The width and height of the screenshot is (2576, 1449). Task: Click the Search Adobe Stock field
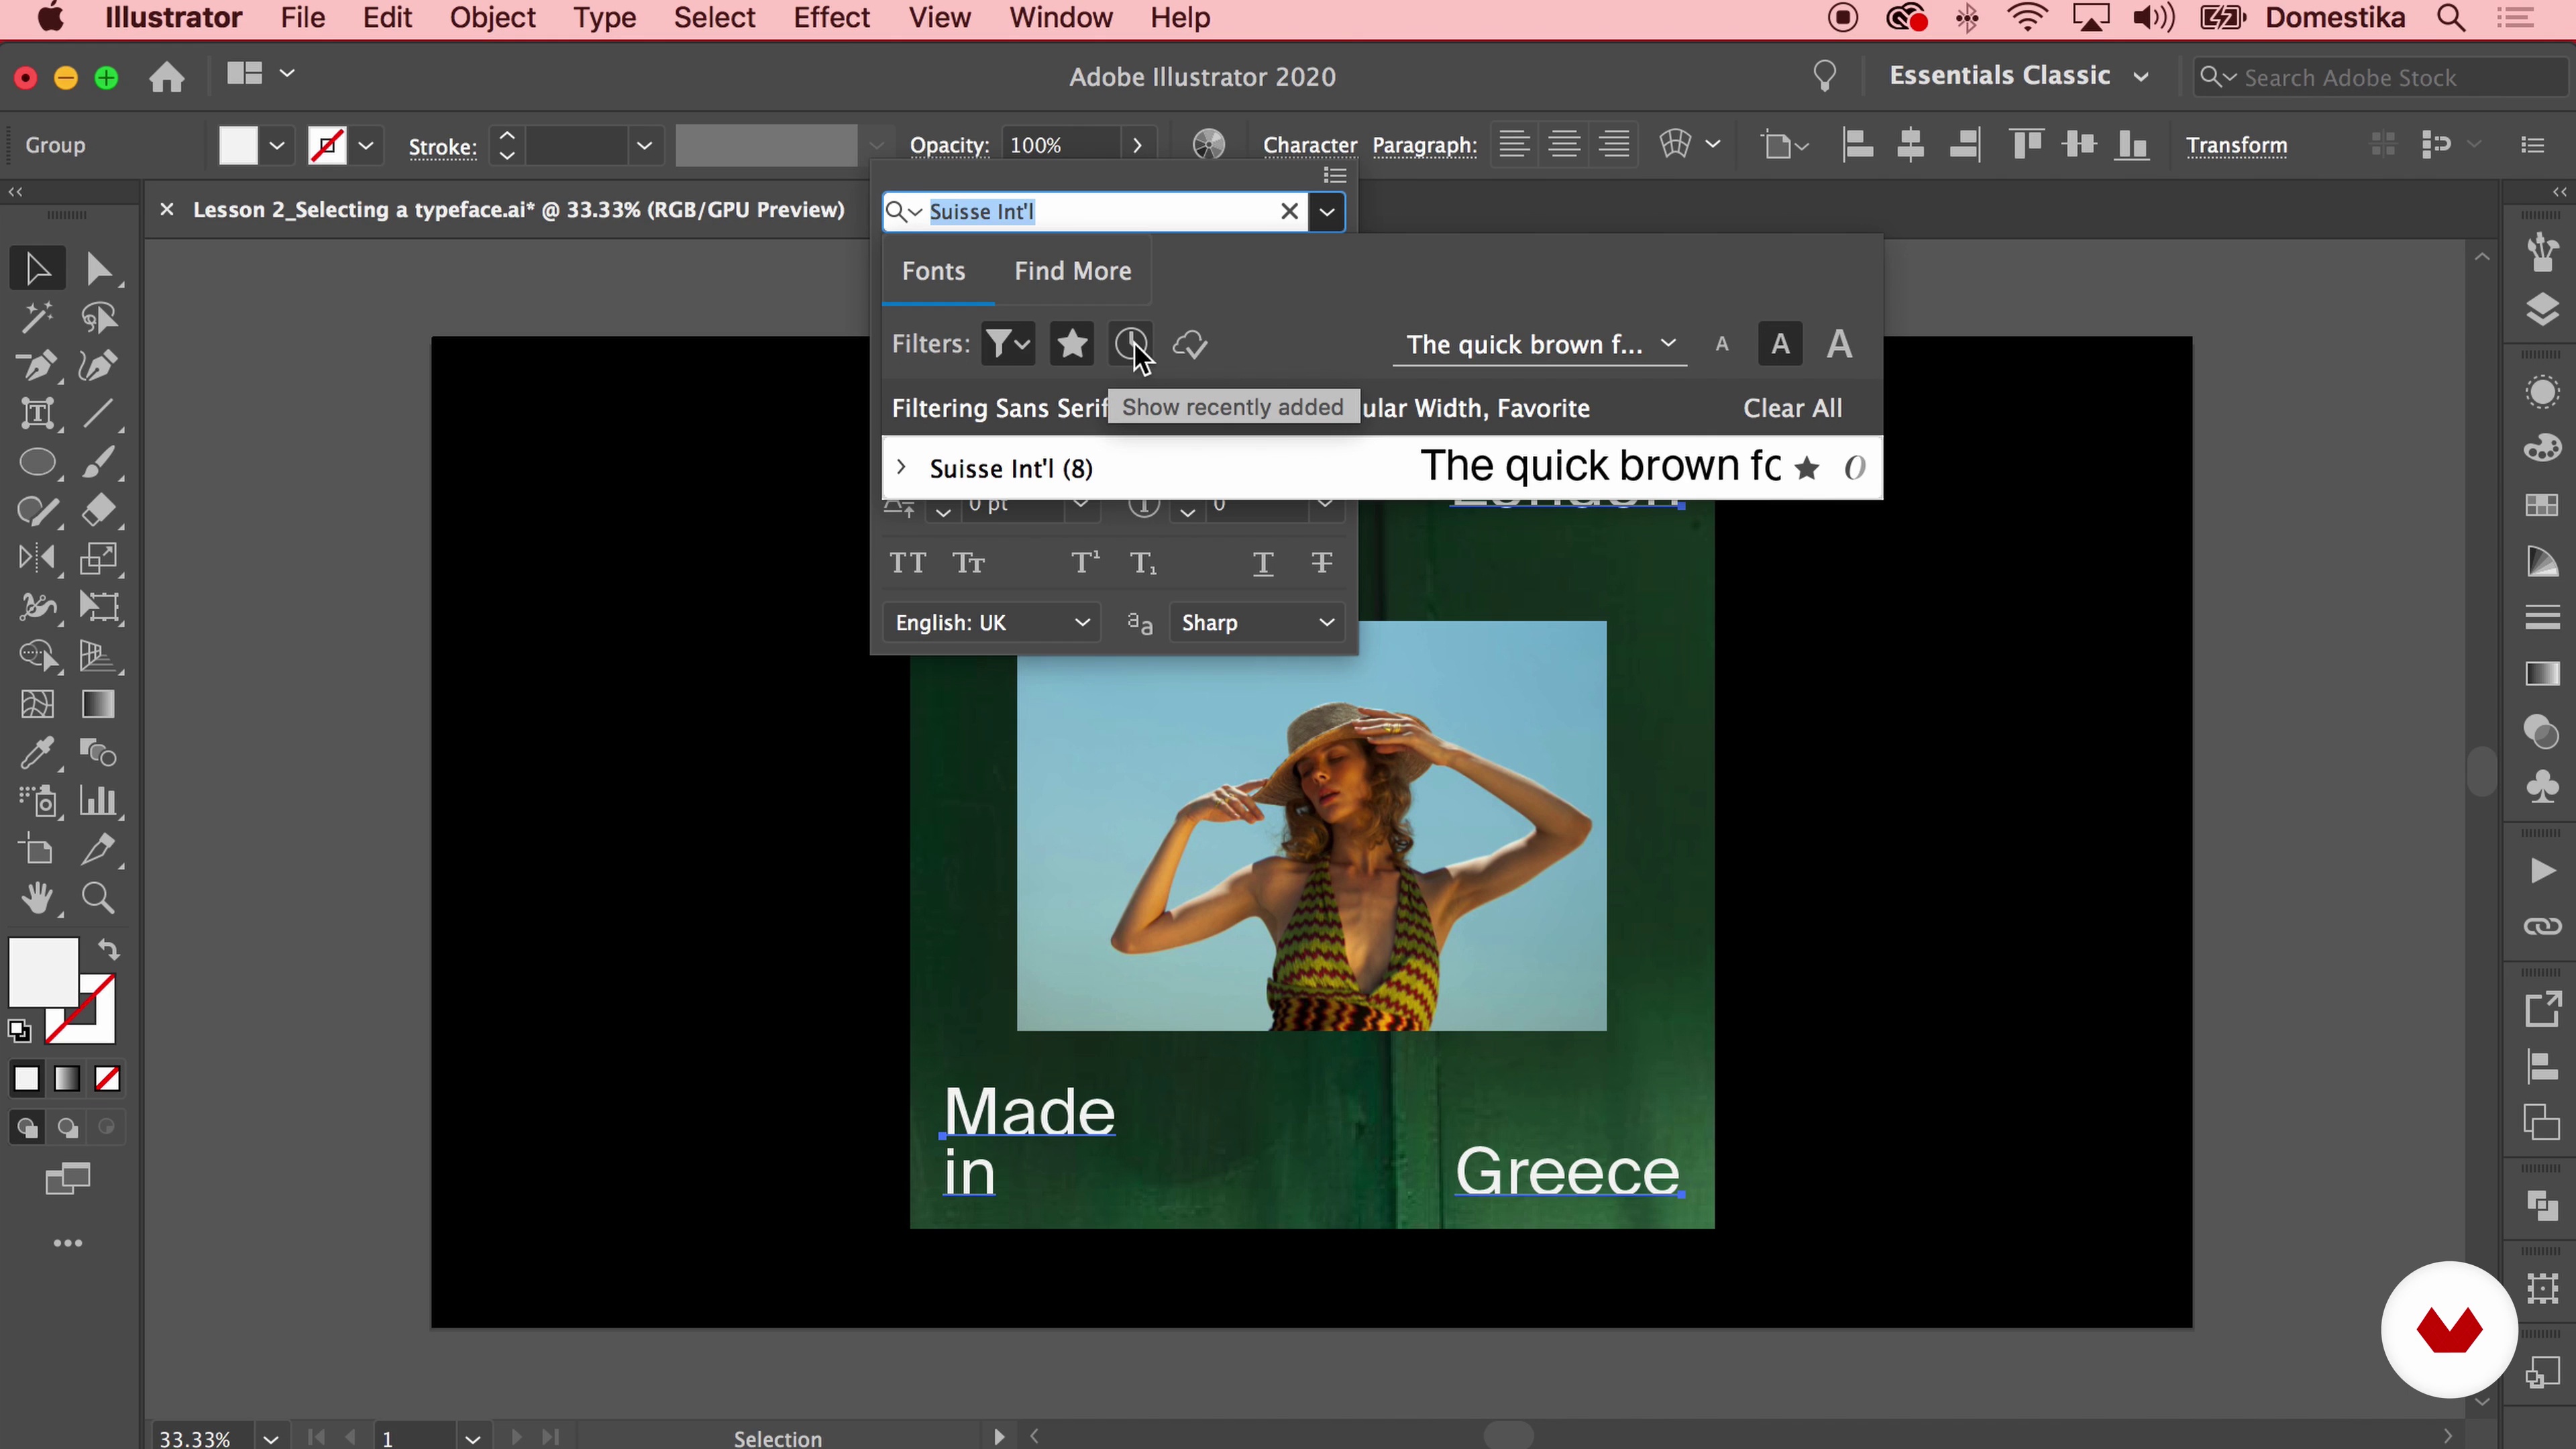2380,77
